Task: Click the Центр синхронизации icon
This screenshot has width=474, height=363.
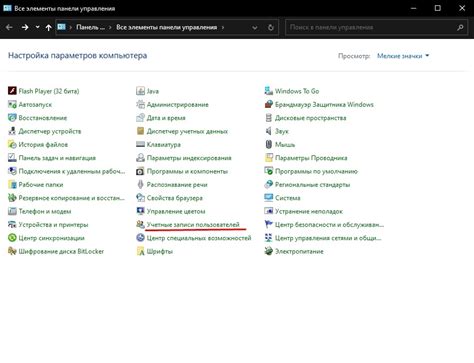Action: pyautogui.click(x=12, y=238)
